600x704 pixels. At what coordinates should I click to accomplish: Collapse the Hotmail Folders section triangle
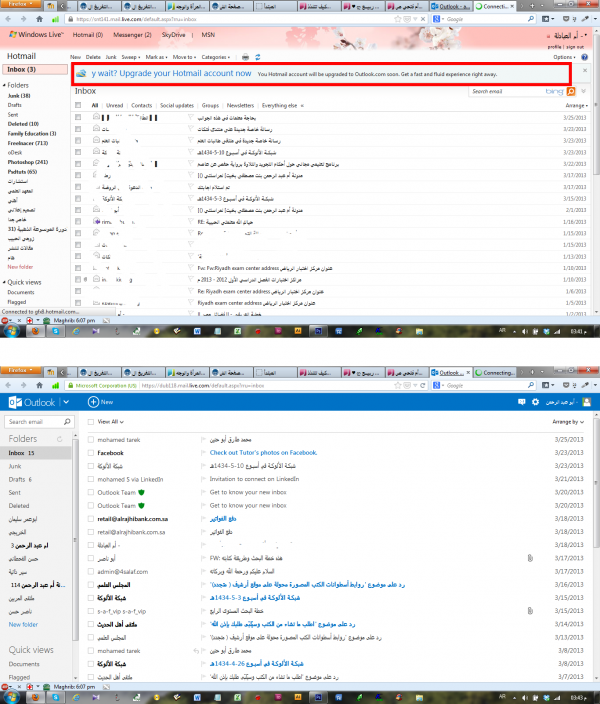click(4, 85)
